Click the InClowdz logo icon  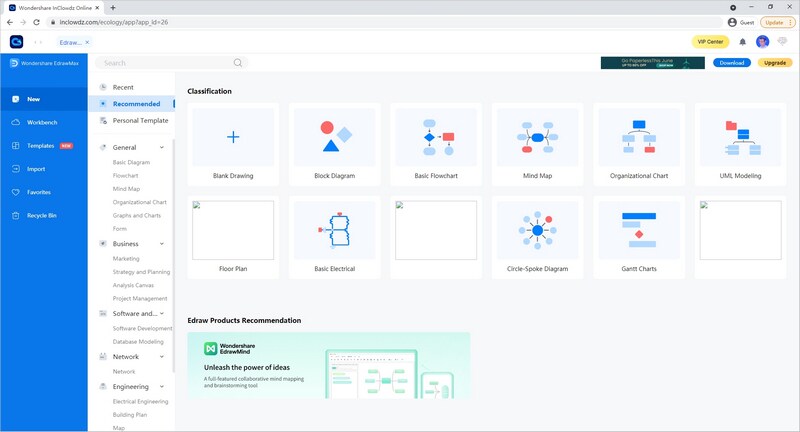pyautogui.click(x=16, y=42)
